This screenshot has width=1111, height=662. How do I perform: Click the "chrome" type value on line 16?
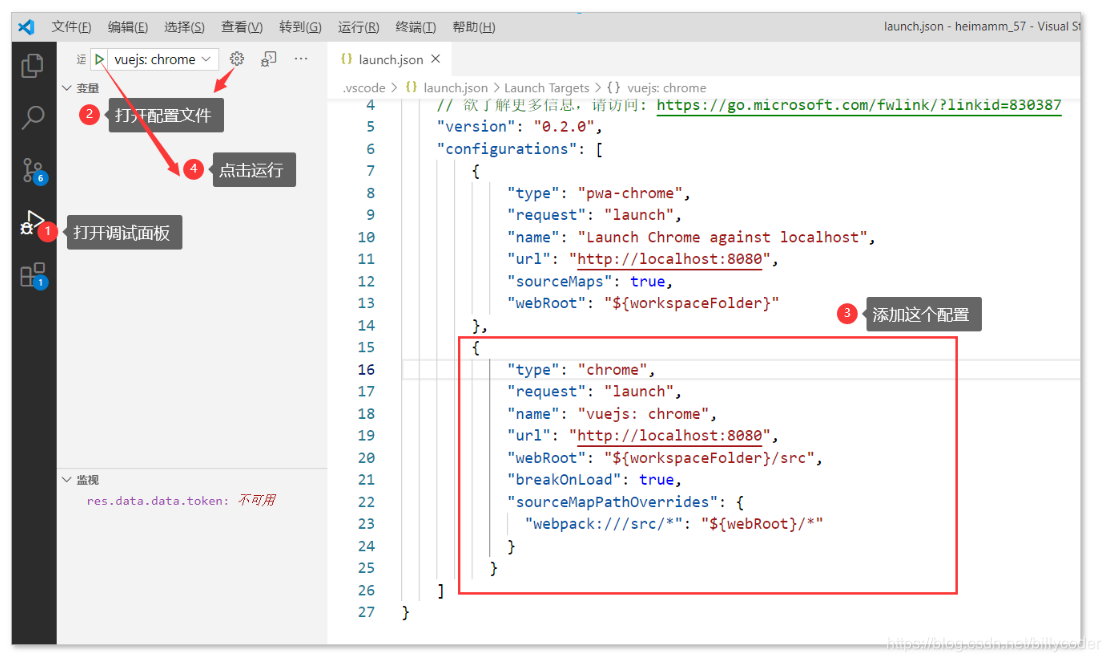point(612,370)
